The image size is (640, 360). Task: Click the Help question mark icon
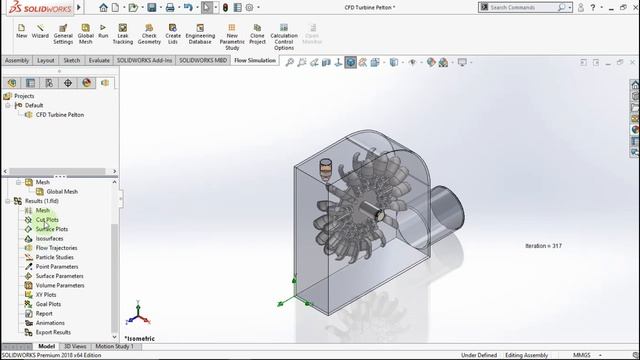pos(593,7)
